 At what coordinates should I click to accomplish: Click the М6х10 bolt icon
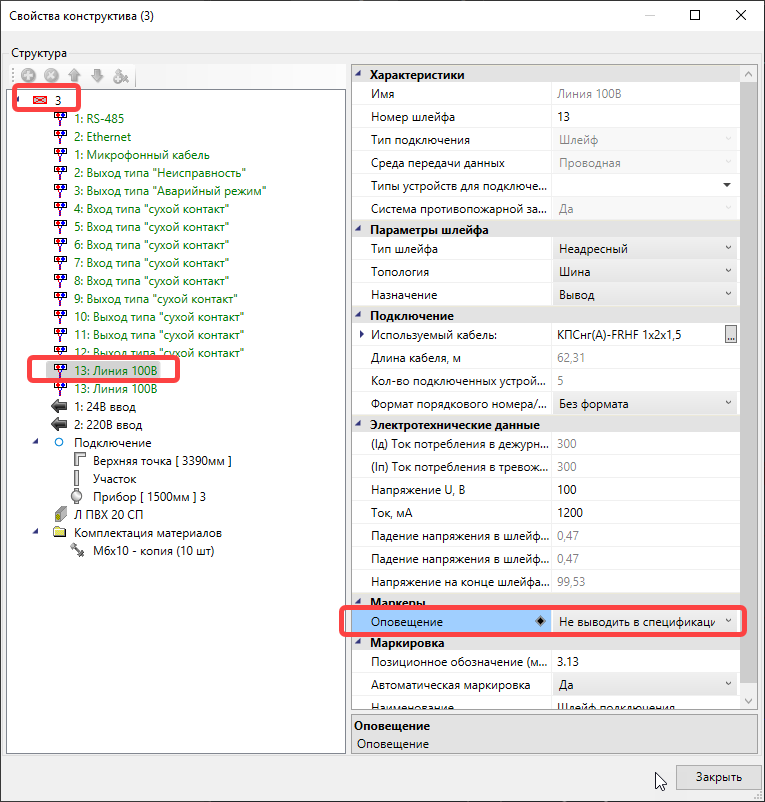(78, 551)
